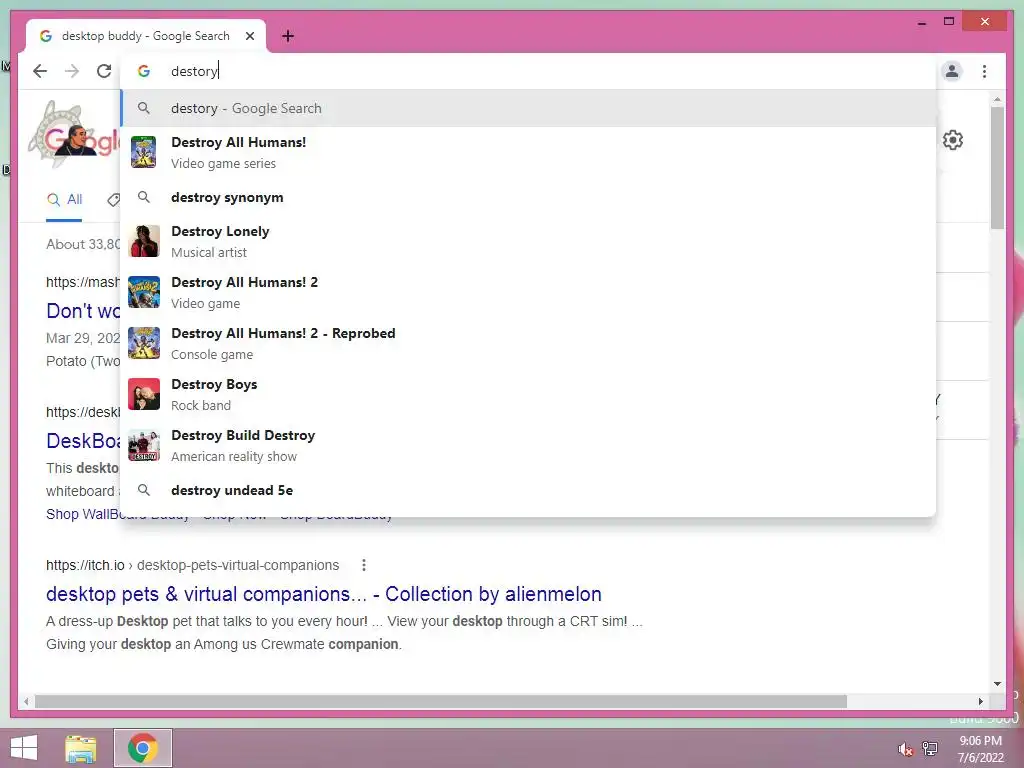This screenshot has width=1024, height=768.
Task: Choose 'Destroy Lonely' Musical artist suggestion
Action: pyautogui.click(x=528, y=241)
